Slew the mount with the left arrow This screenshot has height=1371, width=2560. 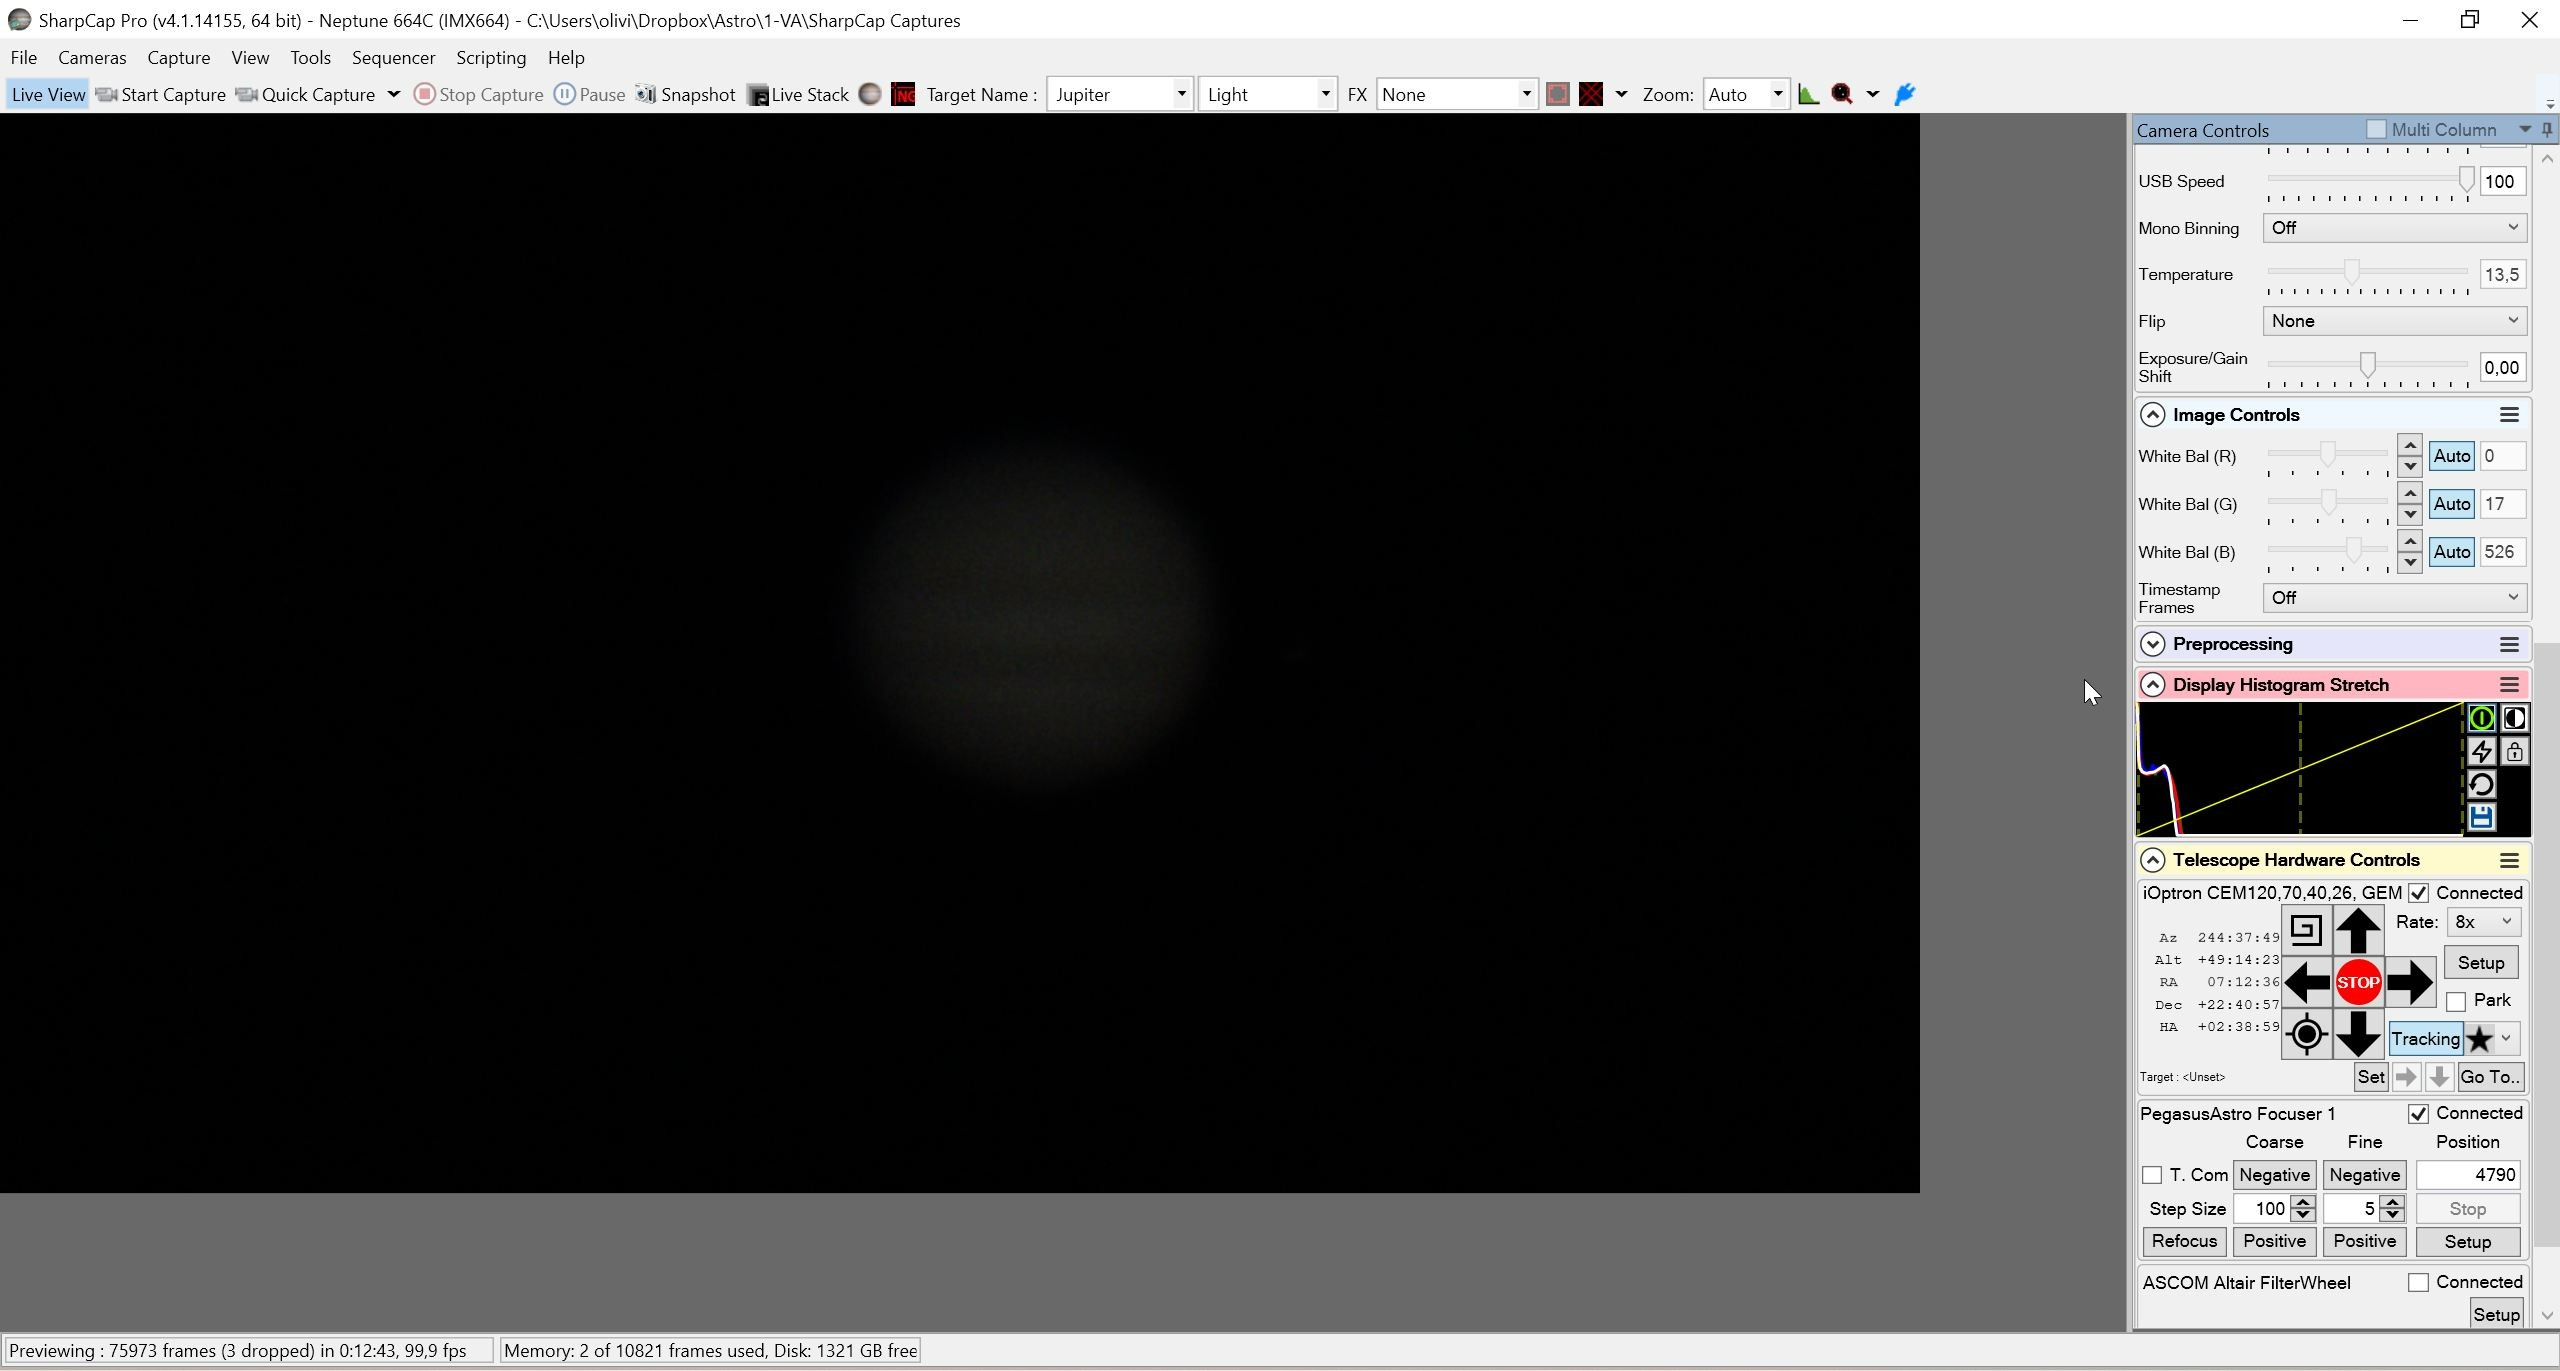click(2306, 982)
